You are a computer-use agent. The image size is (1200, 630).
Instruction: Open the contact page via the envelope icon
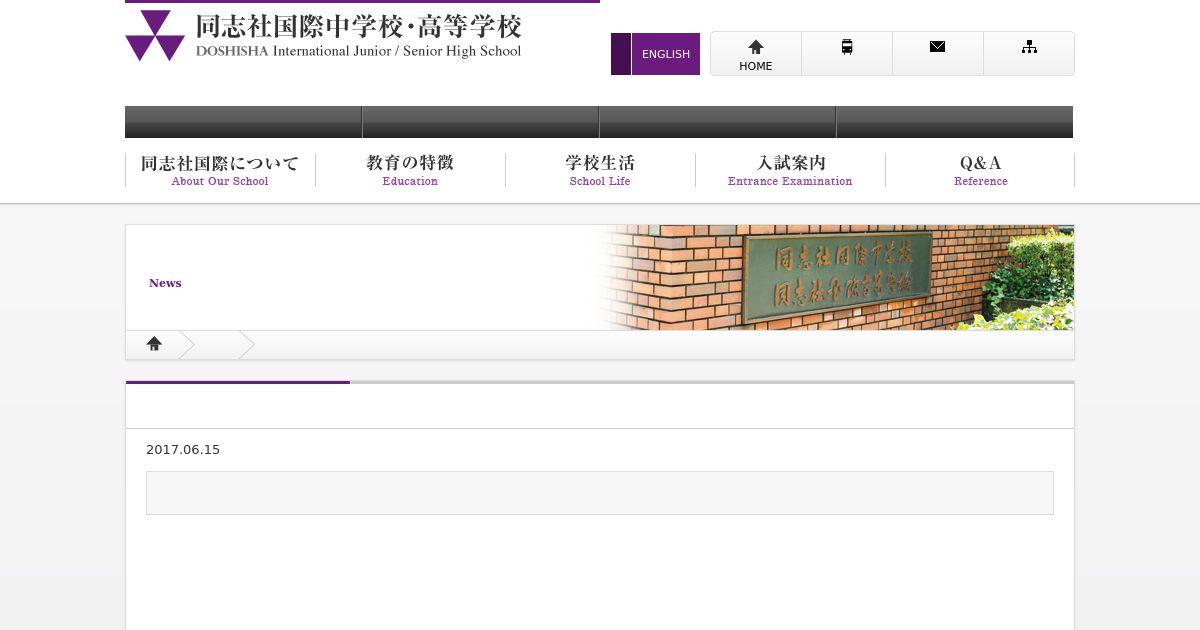coord(938,54)
